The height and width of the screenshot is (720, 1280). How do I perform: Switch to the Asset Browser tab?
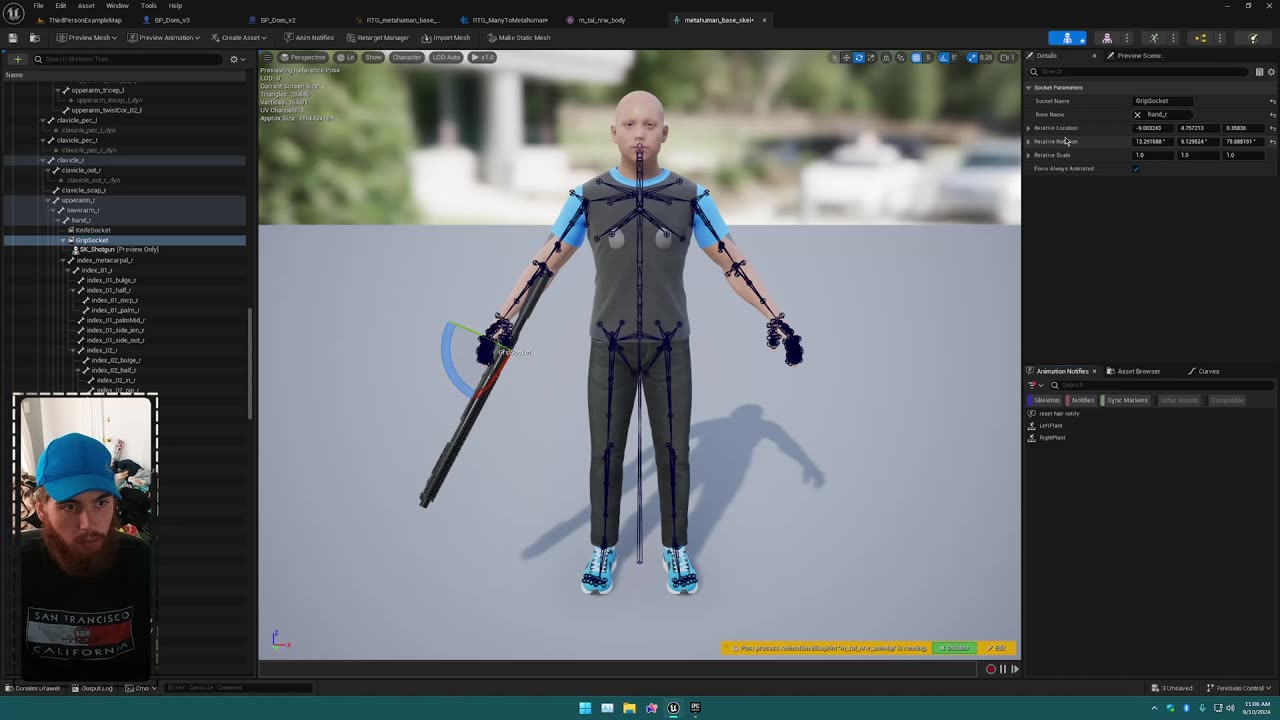tap(1133, 371)
